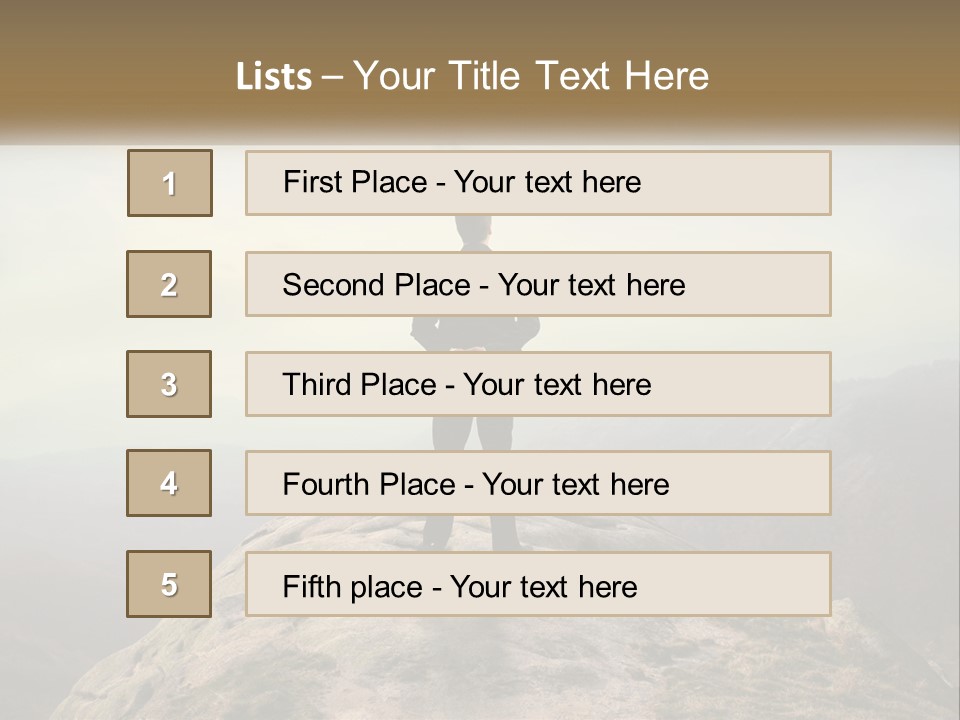This screenshot has height=720, width=960.
Task: Click the silhouetted man's head
Action: 474,230
